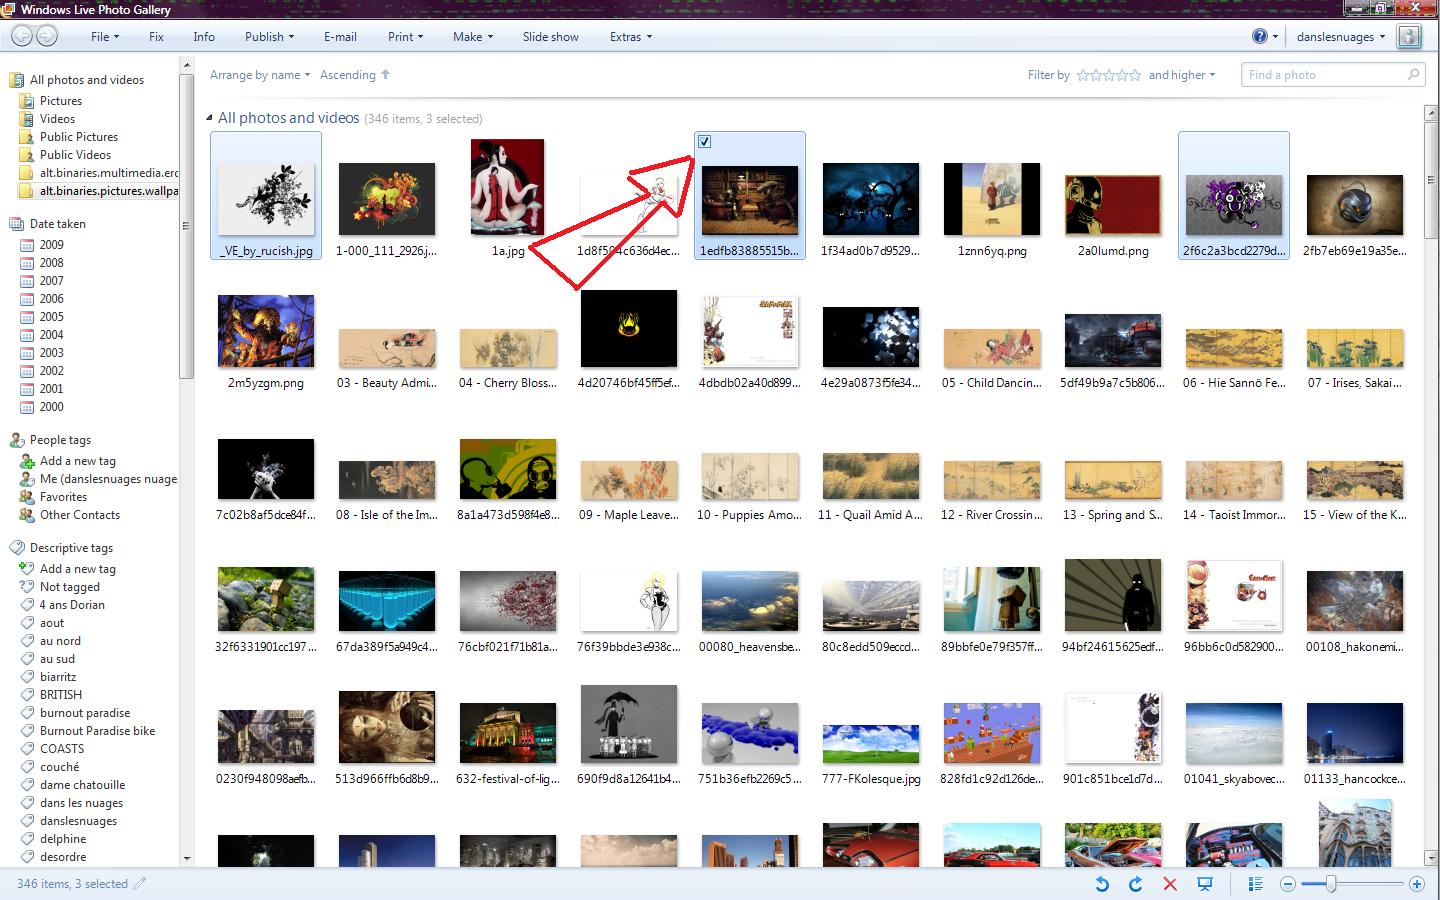
Task: Click the pencil icon in the status bar
Action: pyautogui.click(x=140, y=884)
